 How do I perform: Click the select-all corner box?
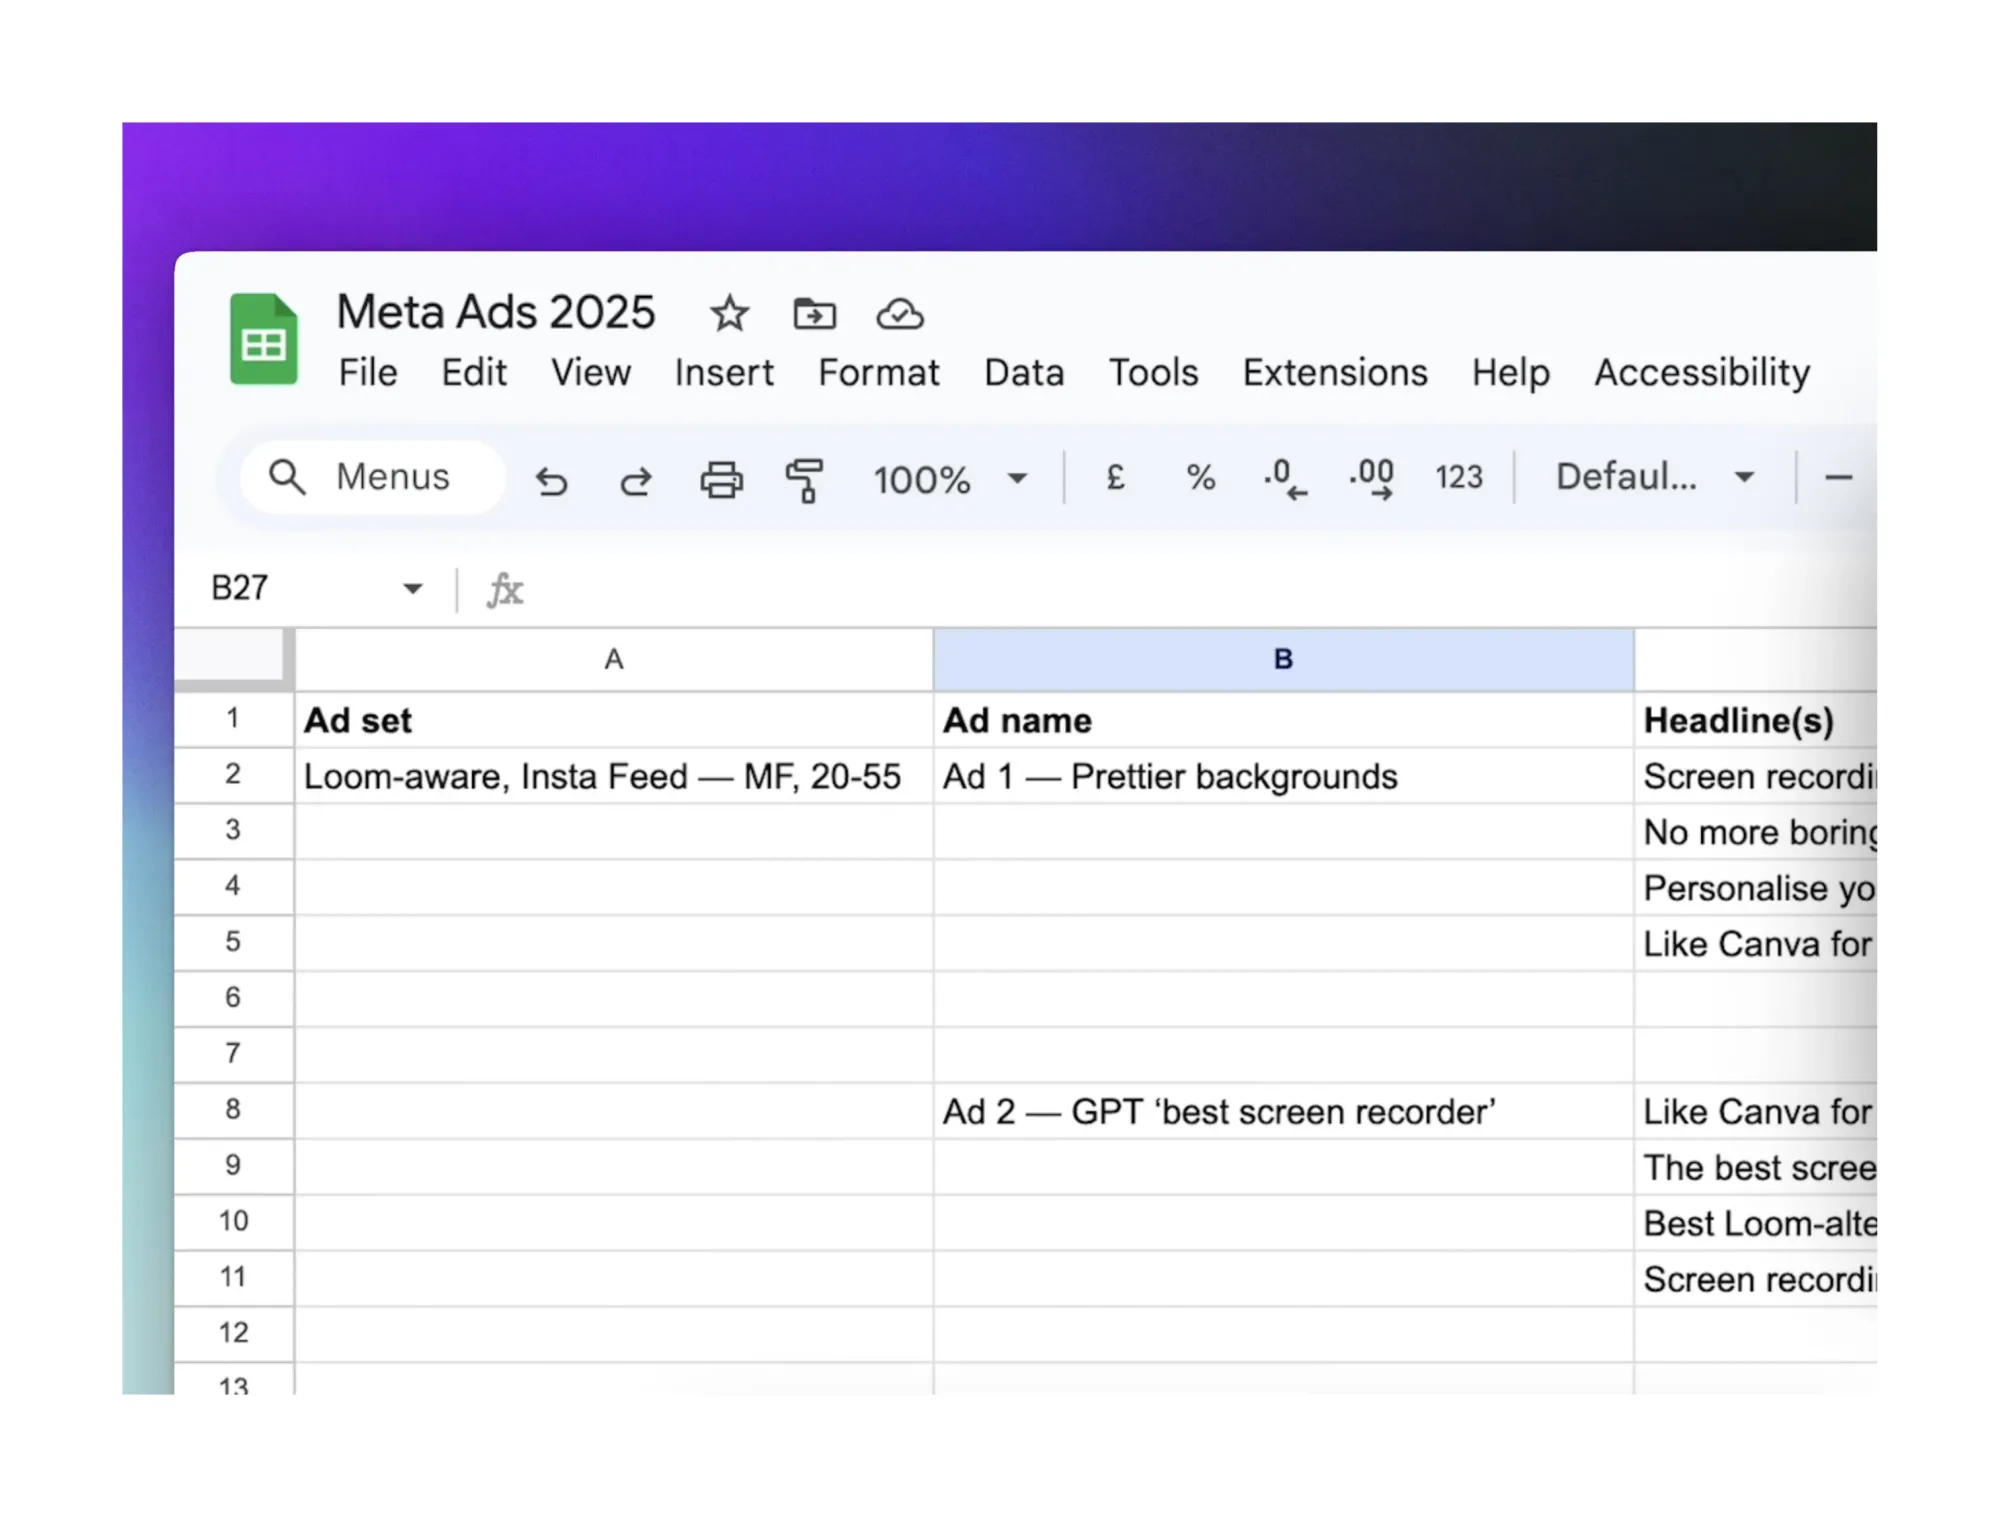pos(234,659)
